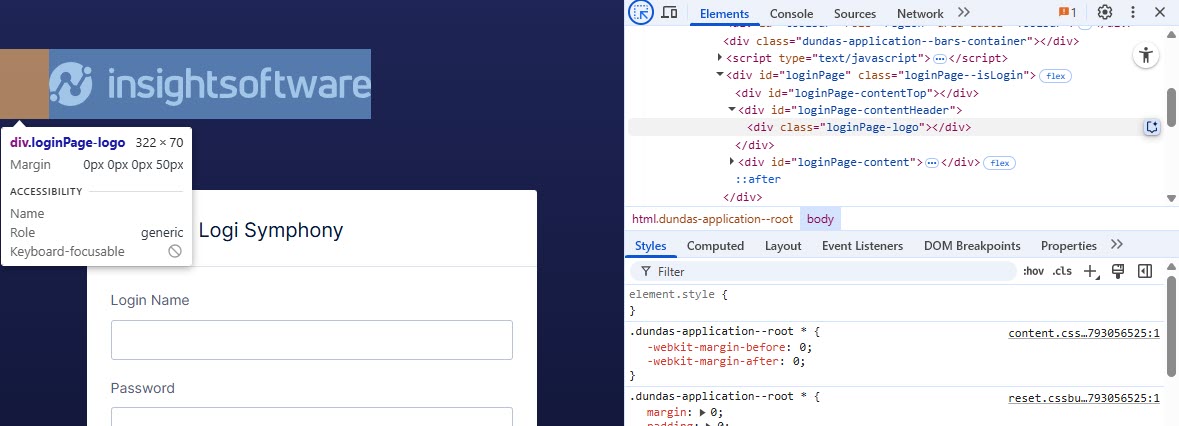Select the dundas-application--bars-container div row
The width and height of the screenshot is (1179, 426).
(901, 41)
